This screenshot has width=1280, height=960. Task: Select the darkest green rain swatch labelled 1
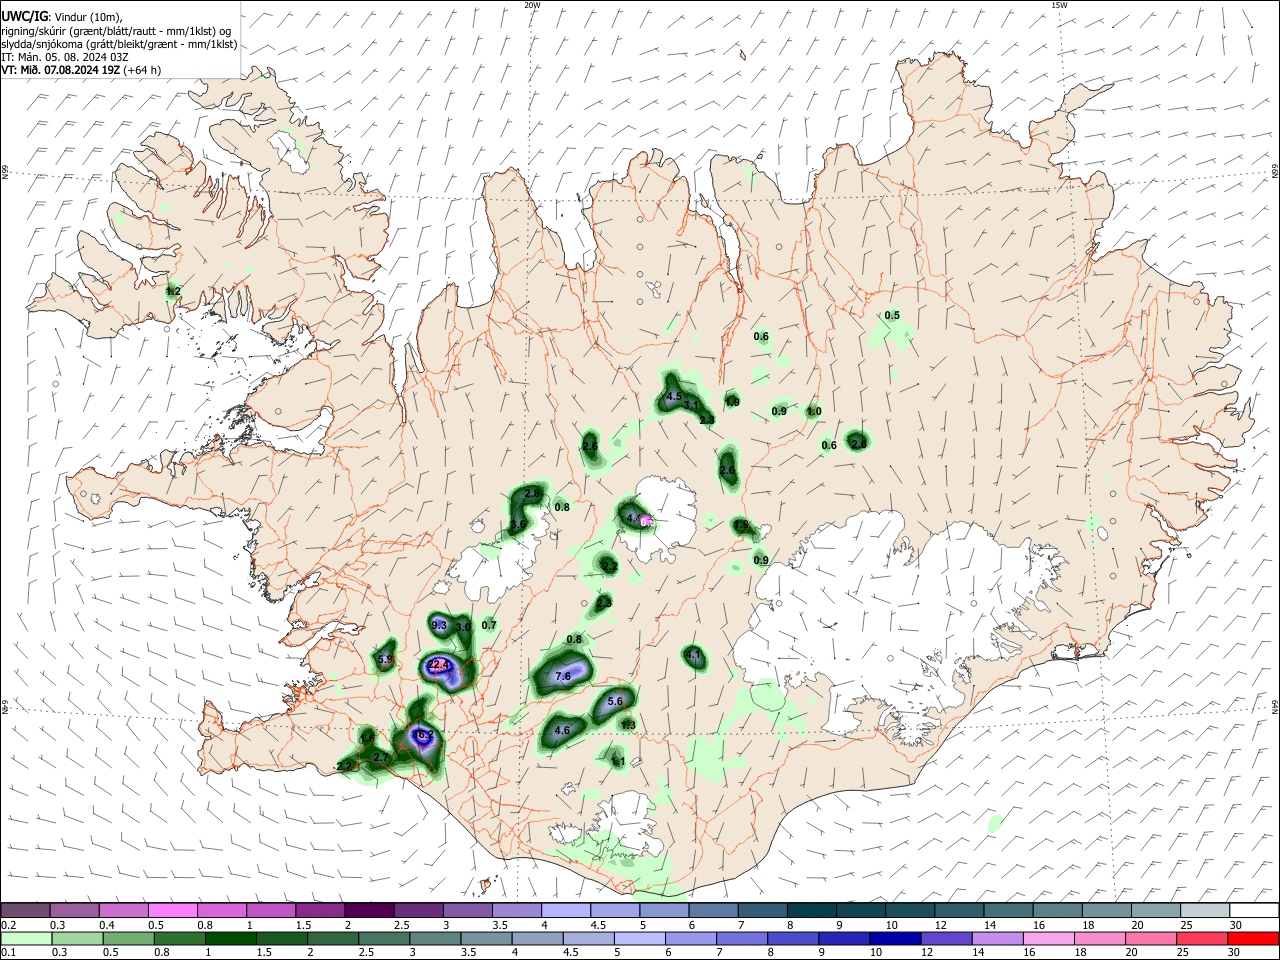(231, 939)
